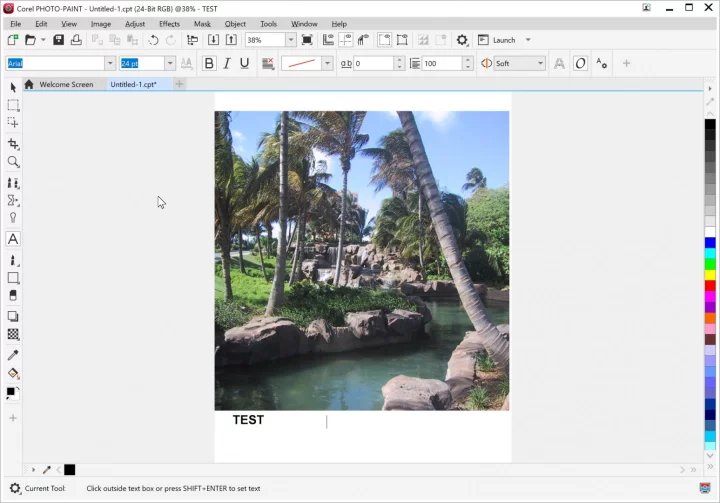Select the Text tool in the toolbox
The image size is (720, 503).
pyautogui.click(x=13, y=239)
